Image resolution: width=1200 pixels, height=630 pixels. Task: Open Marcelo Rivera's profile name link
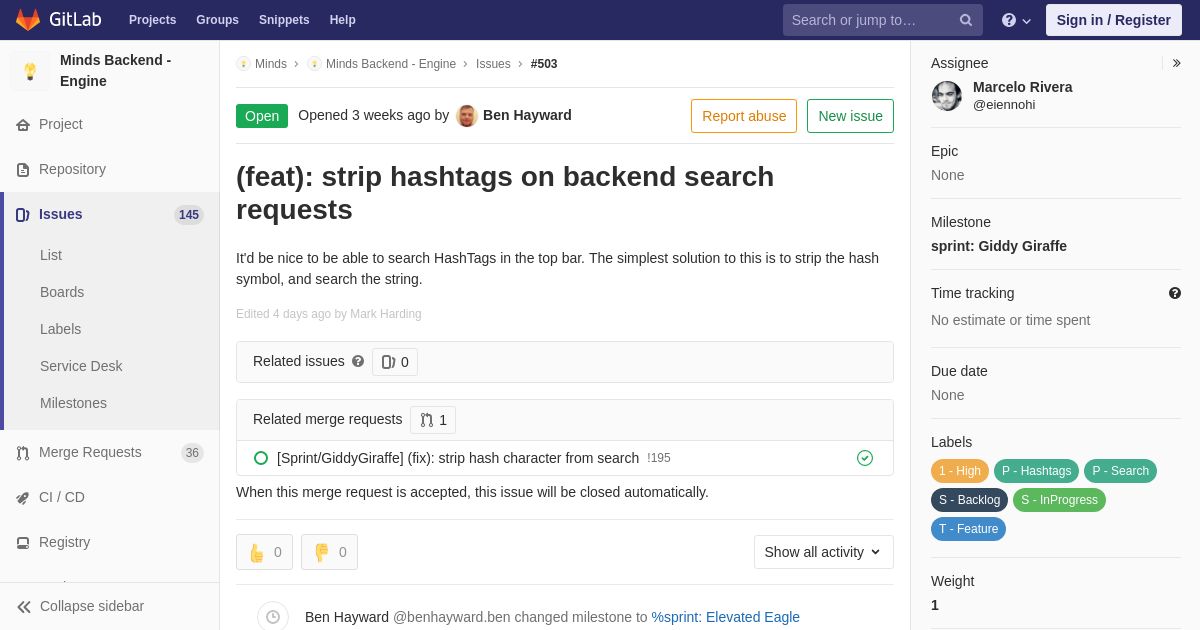click(1022, 87)
